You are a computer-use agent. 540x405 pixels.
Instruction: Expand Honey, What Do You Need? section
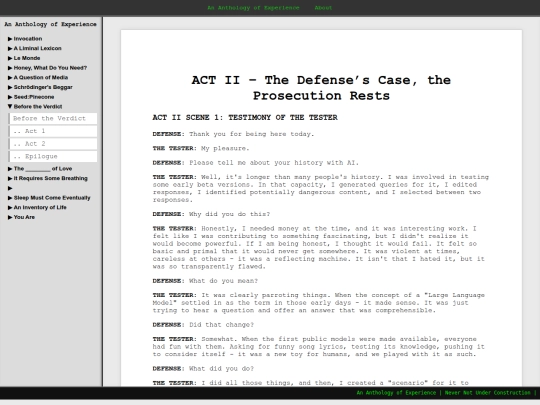click(47, 68)
